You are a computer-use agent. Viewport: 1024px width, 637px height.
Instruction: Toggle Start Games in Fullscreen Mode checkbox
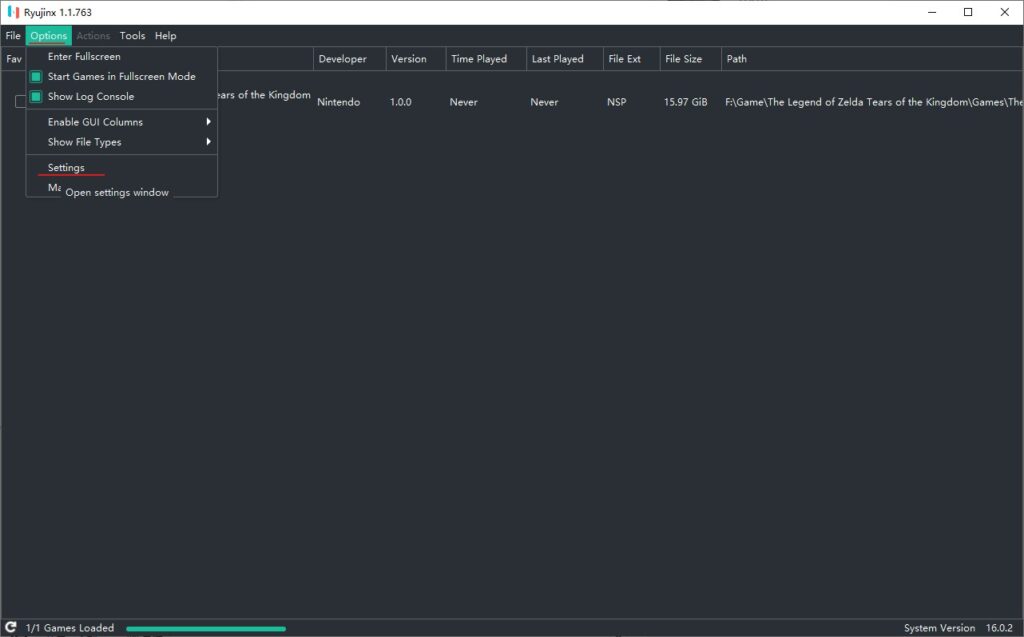(36, 76)
